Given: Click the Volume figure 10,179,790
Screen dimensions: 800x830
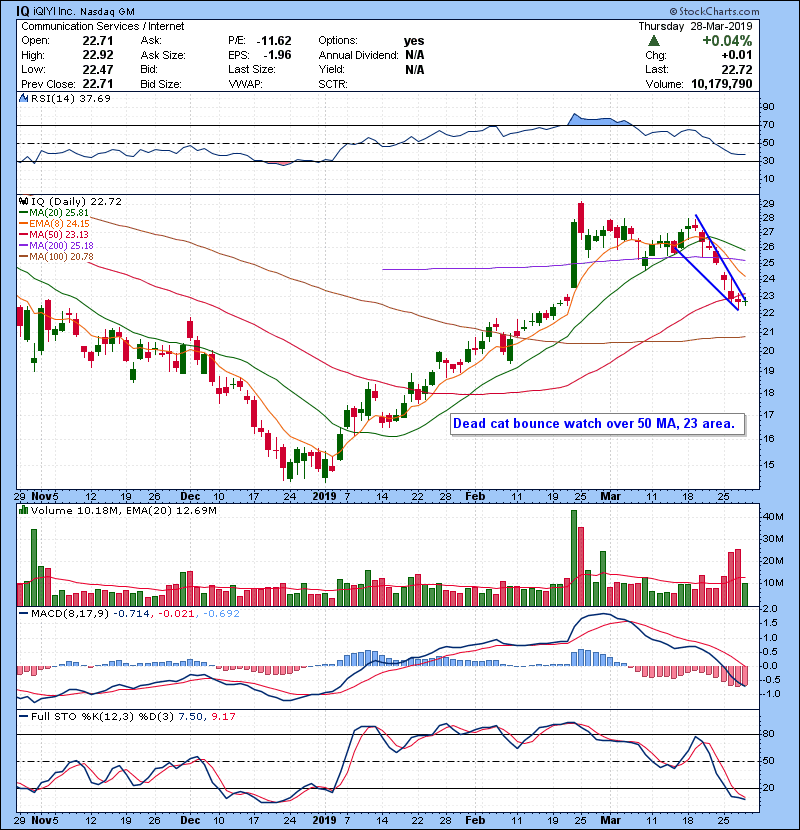Looking at the screenshot, I should click(x=722, y=84).
